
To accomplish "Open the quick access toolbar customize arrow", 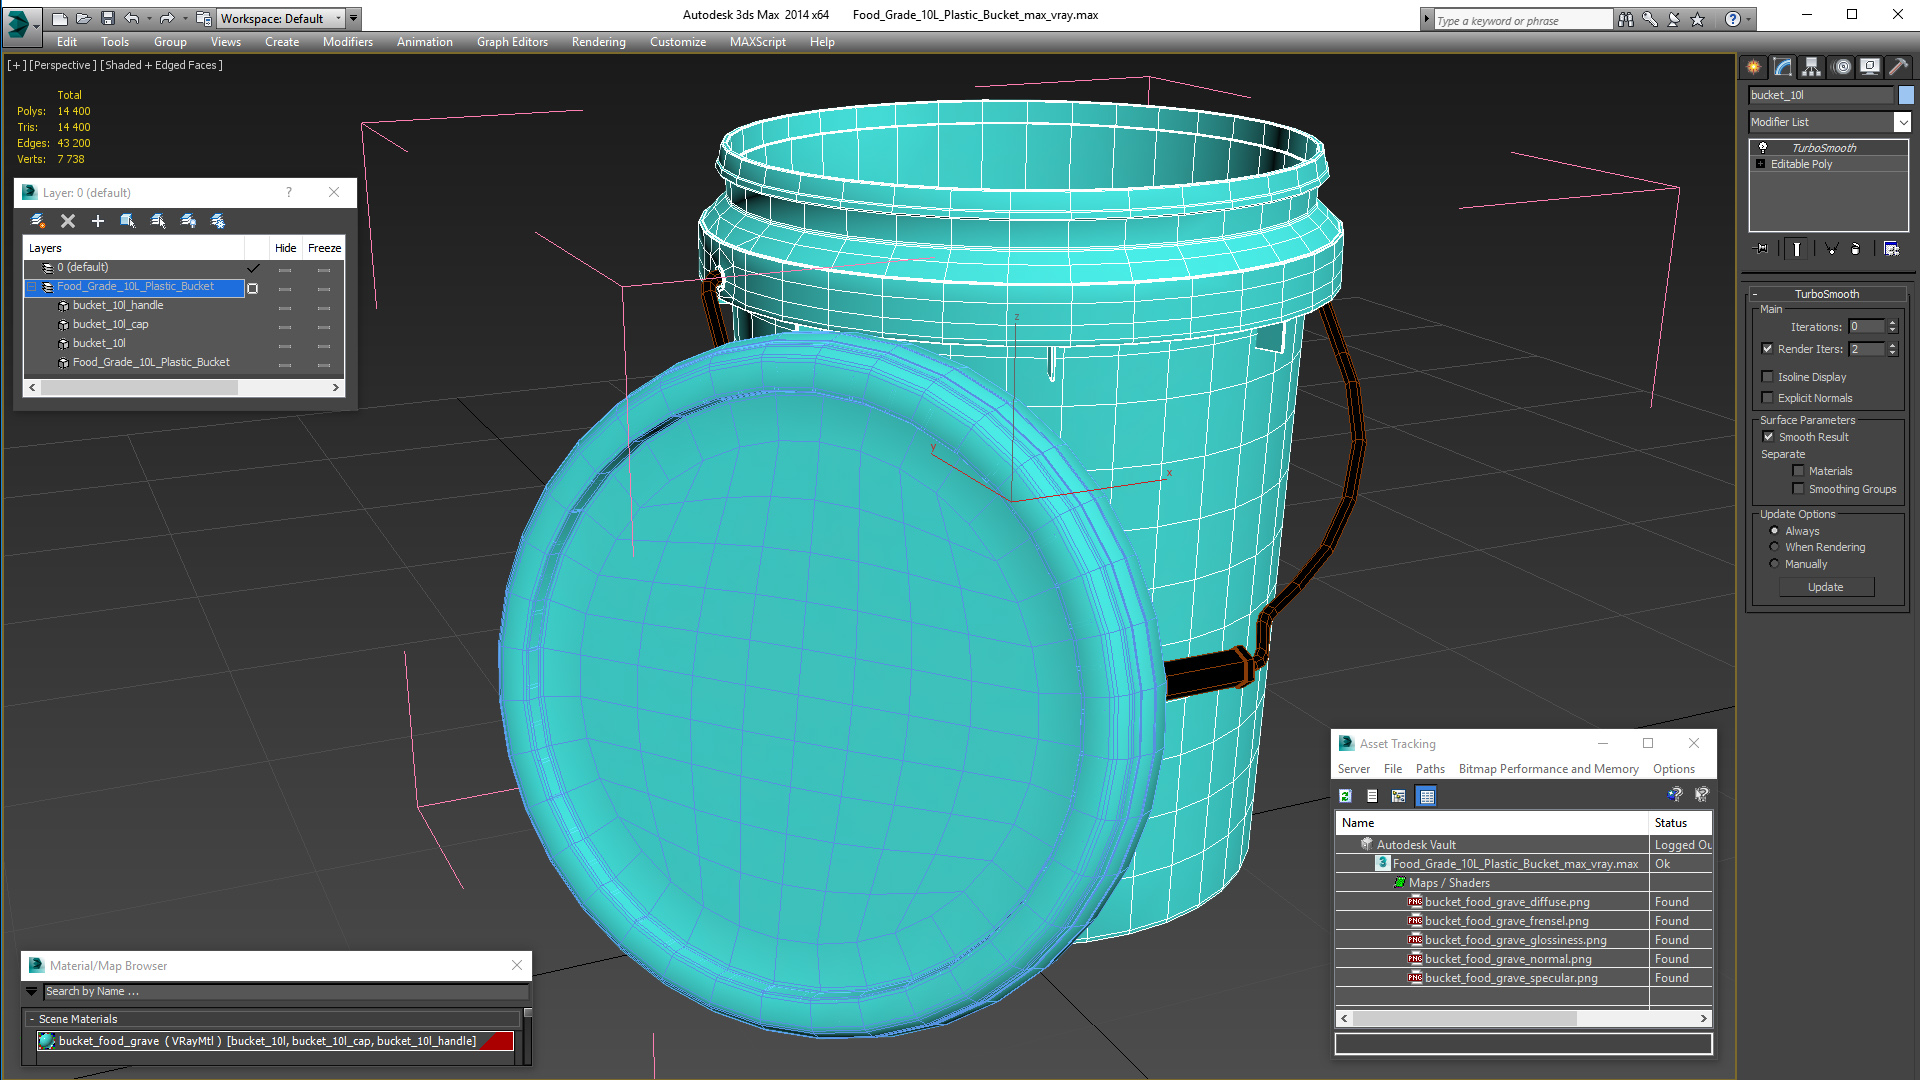I will click(x=354, y=18).
